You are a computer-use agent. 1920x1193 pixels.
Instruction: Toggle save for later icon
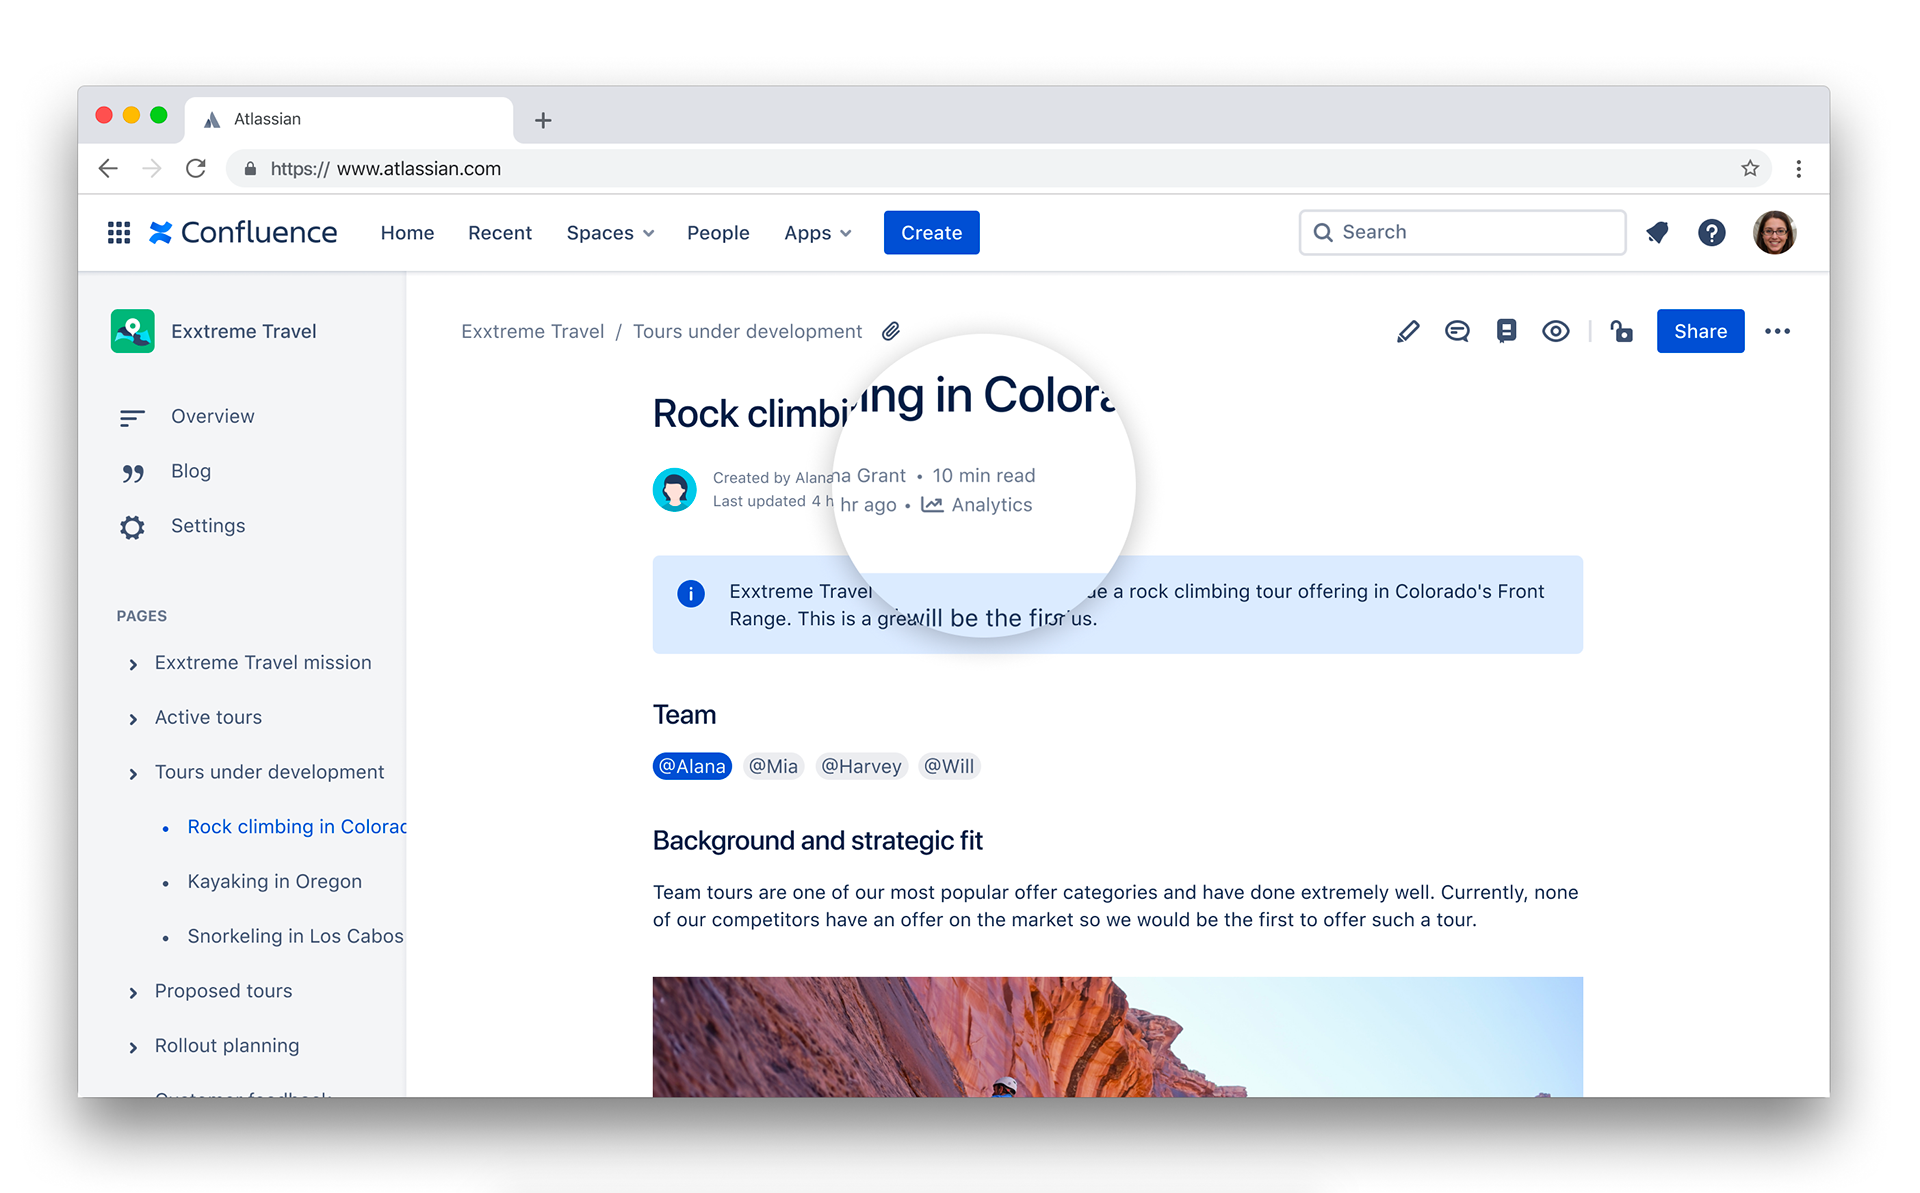[1506, 331]
